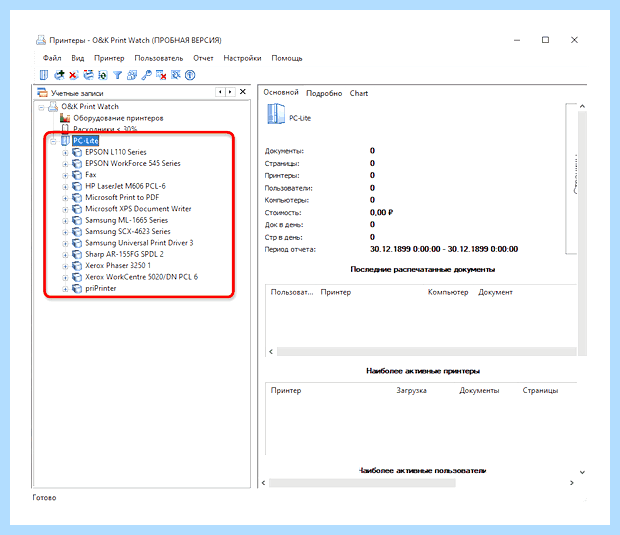The height and width of the screenshot is (535, 620).
Task: Expand the Microsoft Print to PDF node
Action: [65, 198]
